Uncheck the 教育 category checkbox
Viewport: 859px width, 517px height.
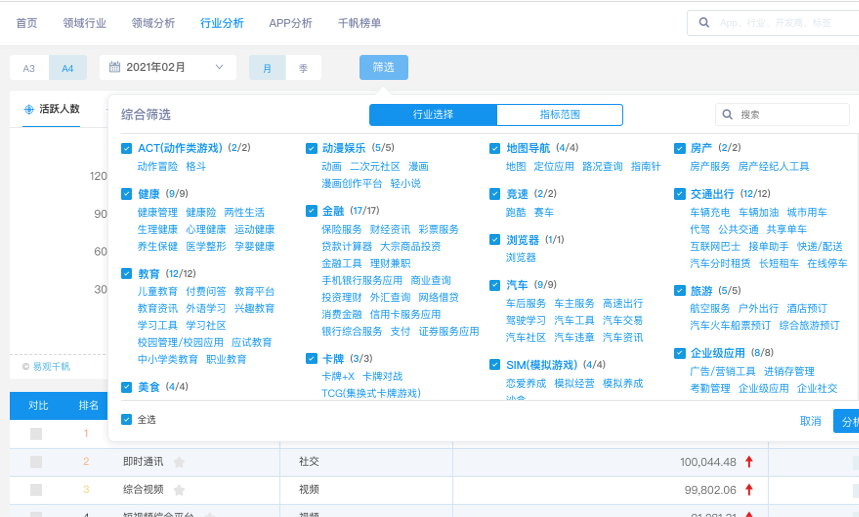click(127, 273)
